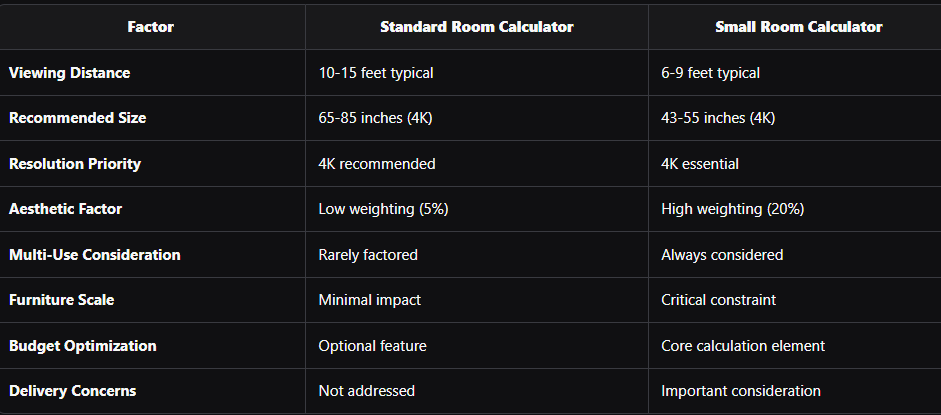Click the Core calculation element cell
The image size is (941, 415).
click(x=743, y=346)
